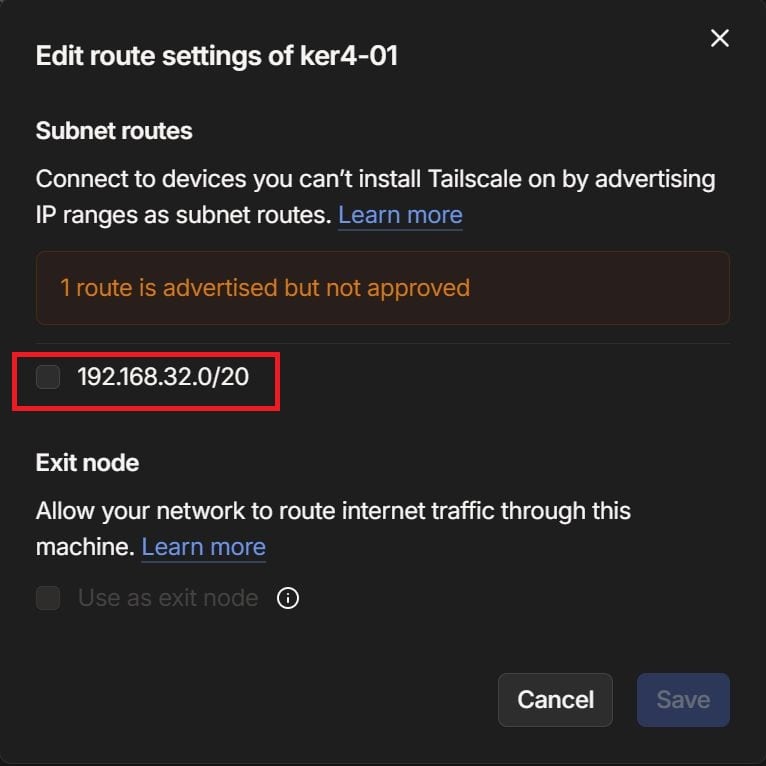The width and height of the screenshot is (766, 766).
Task: Click the info icon beside exit node
Action: tap(288, 599)
